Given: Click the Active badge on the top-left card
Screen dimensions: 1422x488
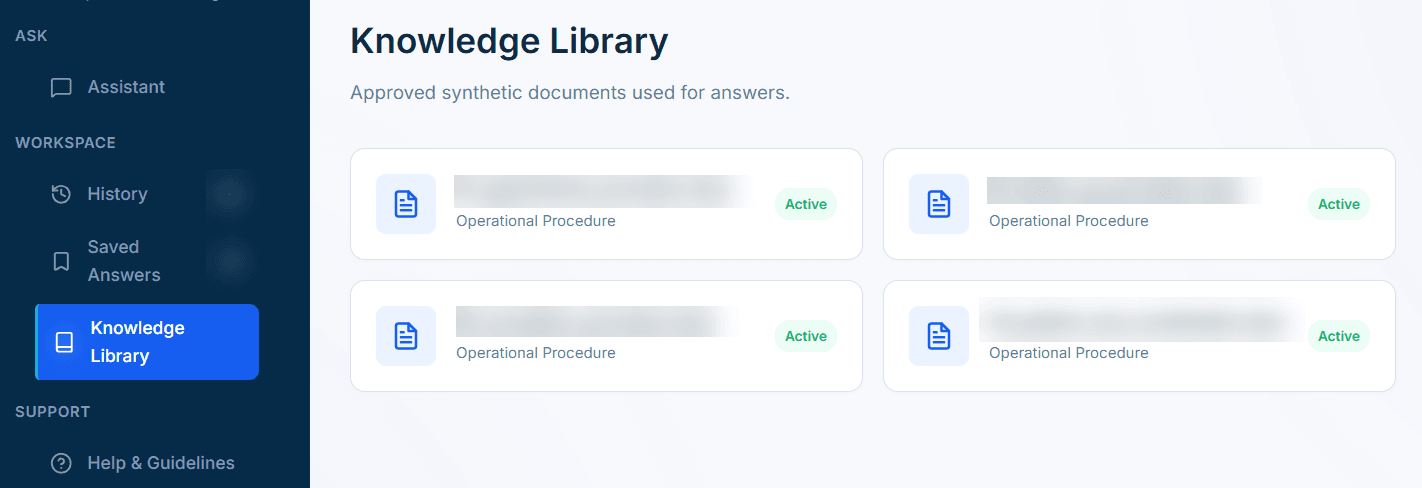Looking at the screenshot, I should point(806,204).
